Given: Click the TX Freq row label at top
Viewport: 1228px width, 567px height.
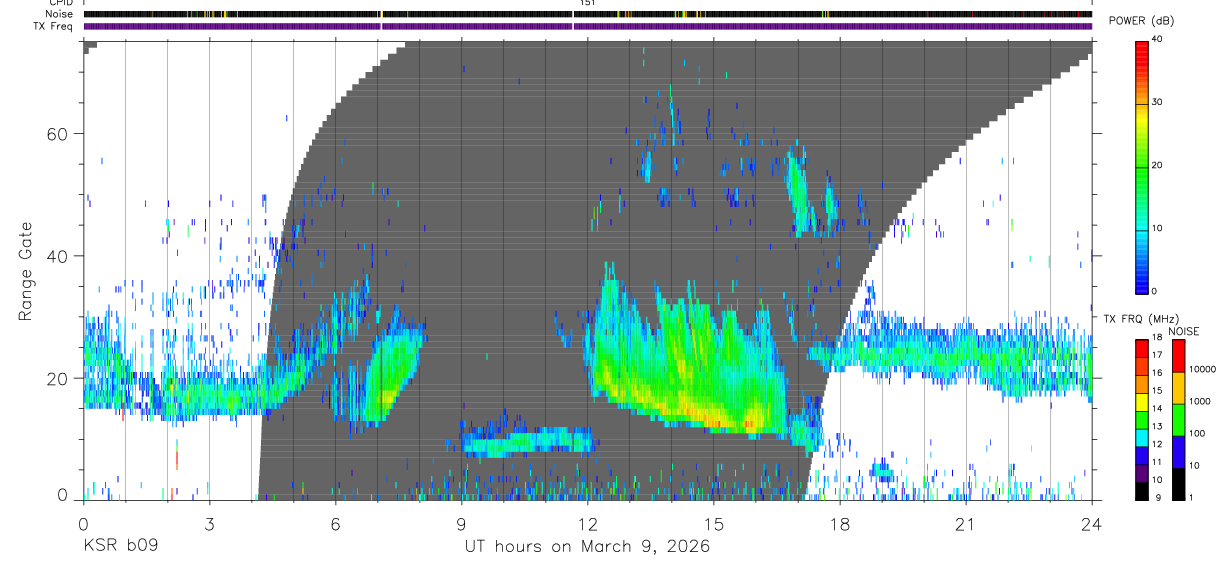Looking at the screenshot, I should (54, 25).
